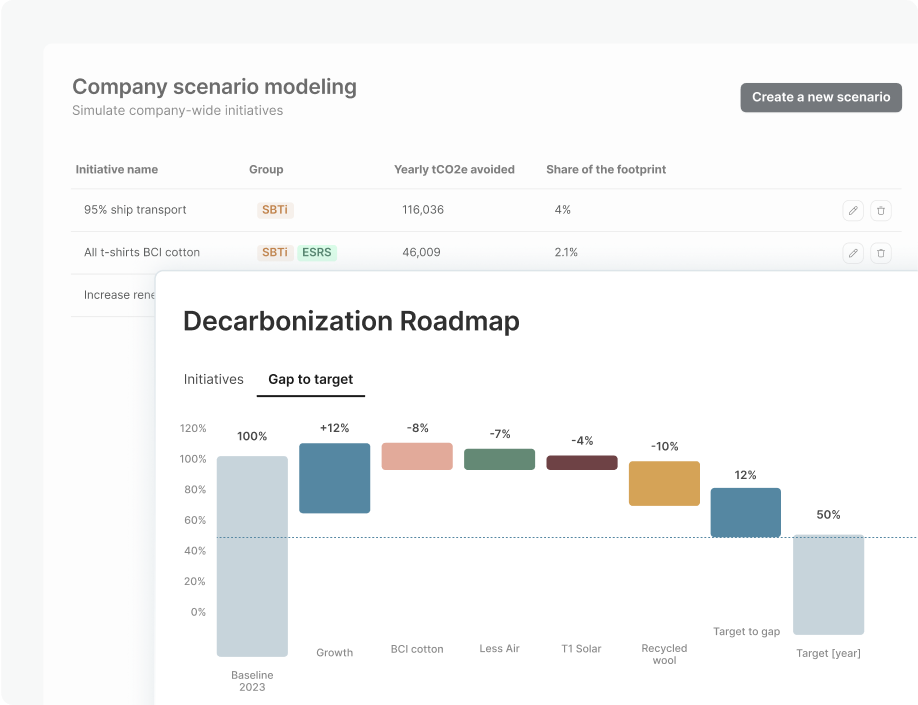Screen dimensions: 918x705
Task: Click the ESRS group tag
Action: pos(317,253)
